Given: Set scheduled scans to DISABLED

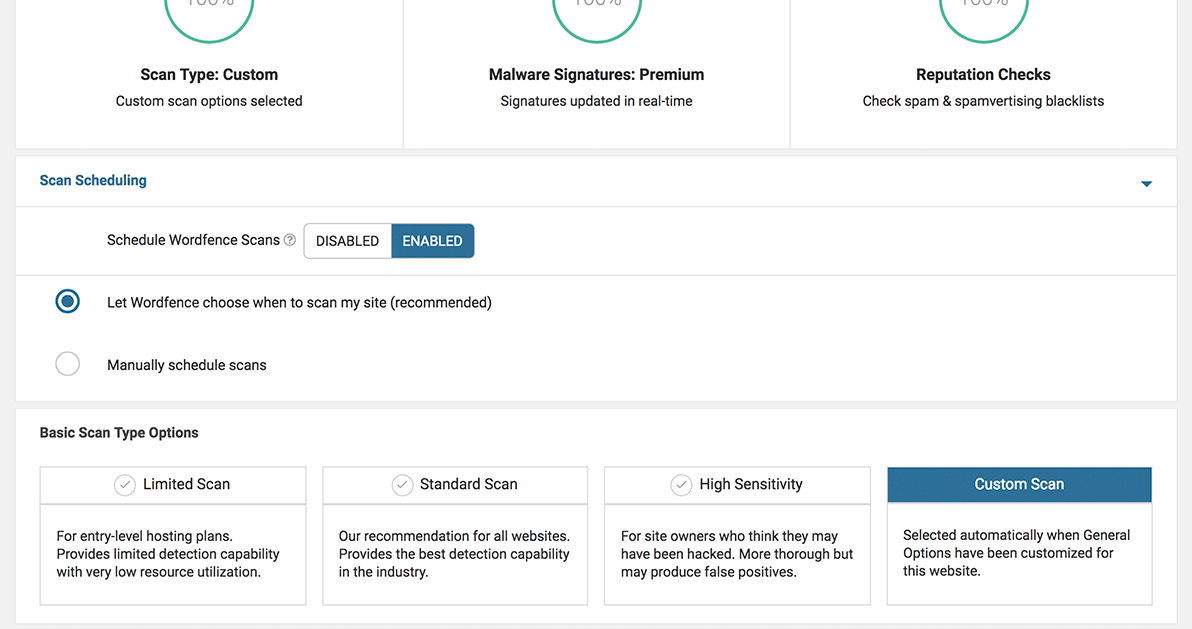Looking at the screenshot, I should click(347, 241).
